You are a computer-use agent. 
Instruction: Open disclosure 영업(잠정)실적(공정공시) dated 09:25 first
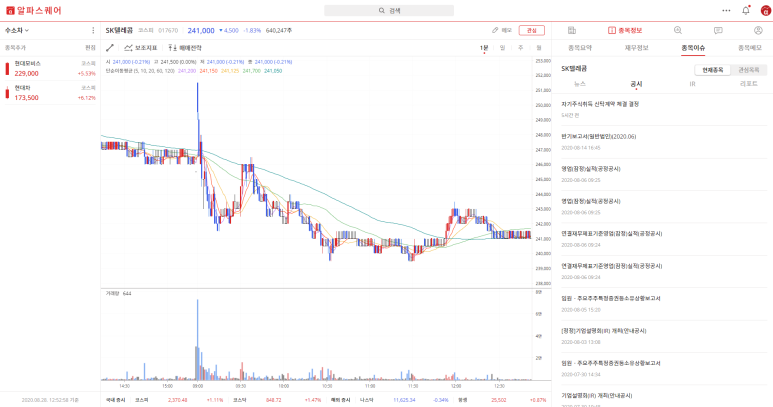point(591,169)
